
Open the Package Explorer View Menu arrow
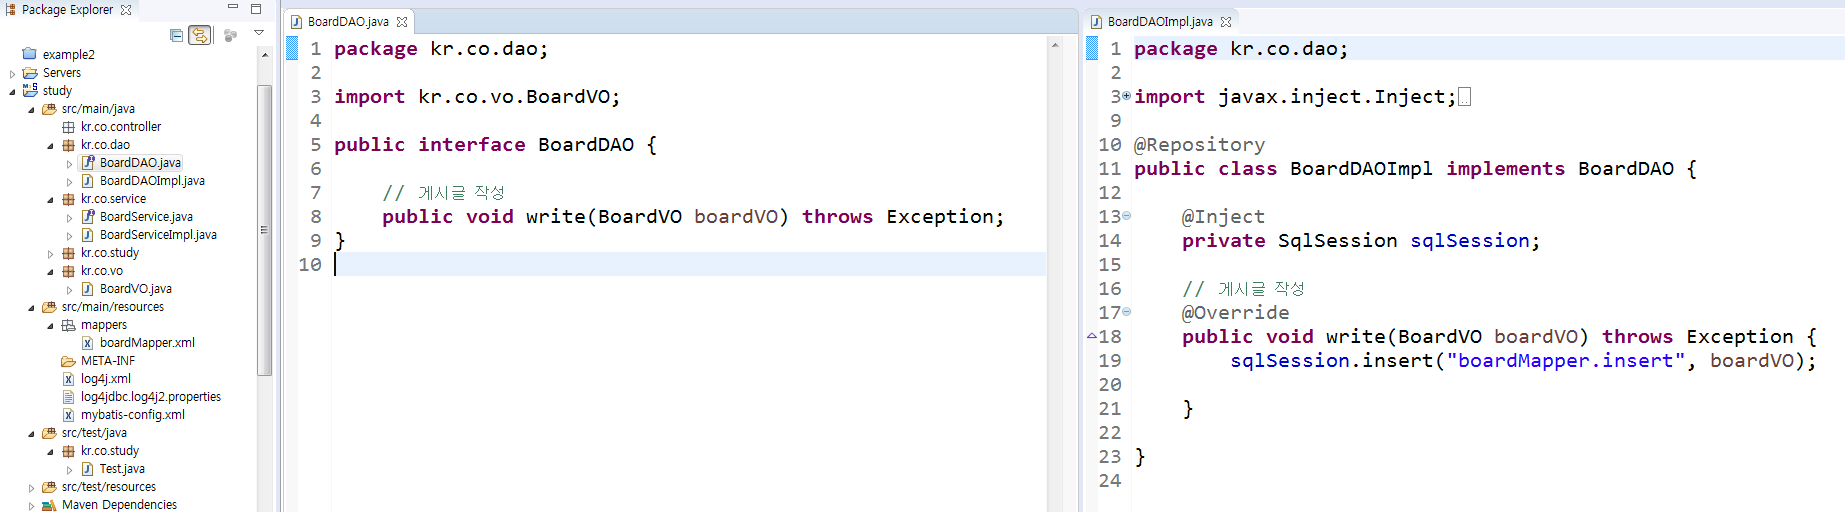pos(259,33)
